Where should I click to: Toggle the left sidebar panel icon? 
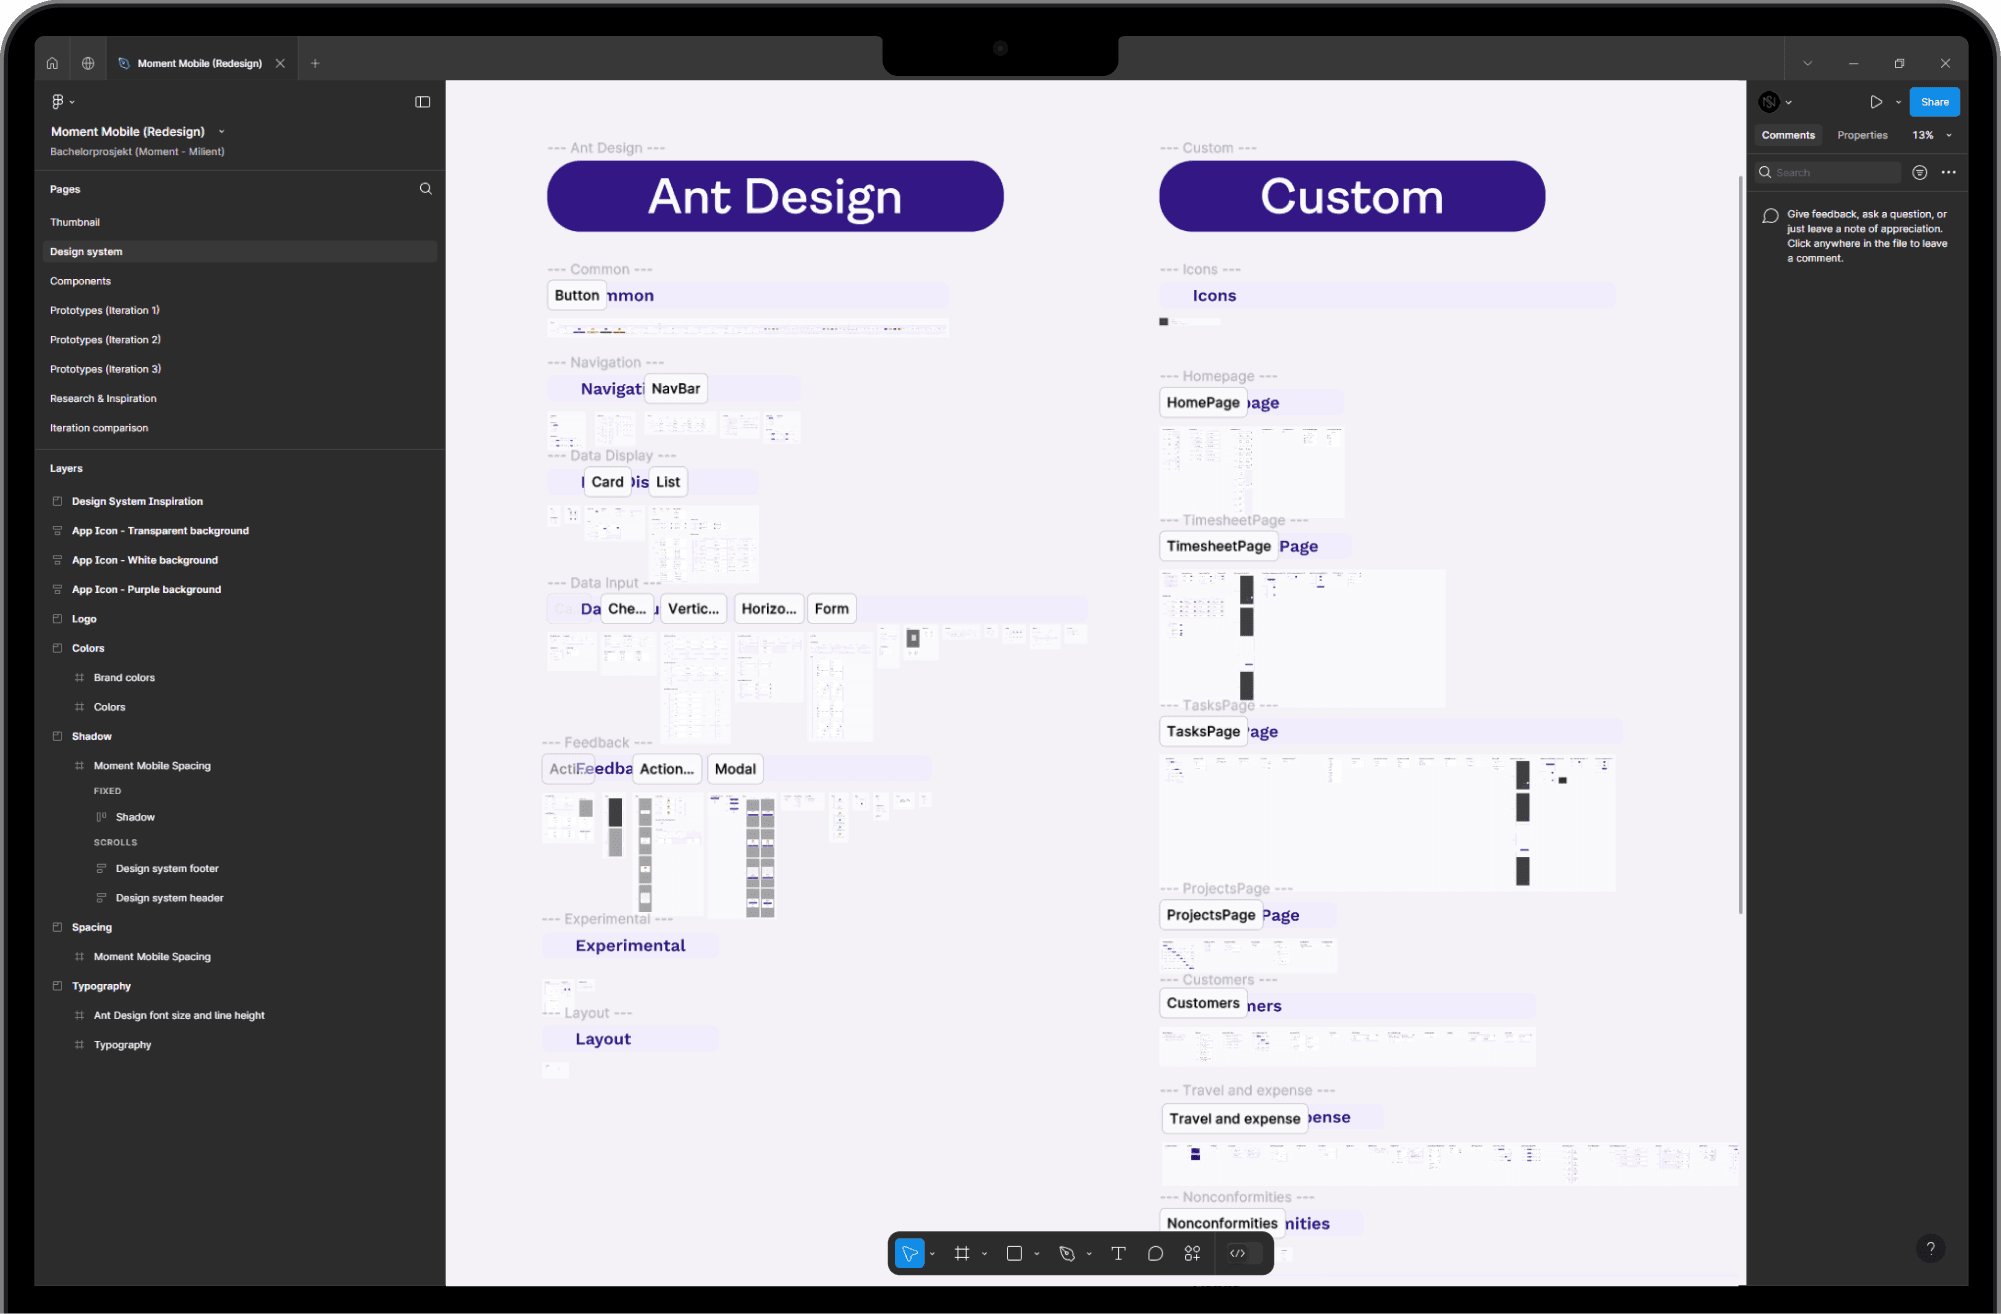(423, 102)
